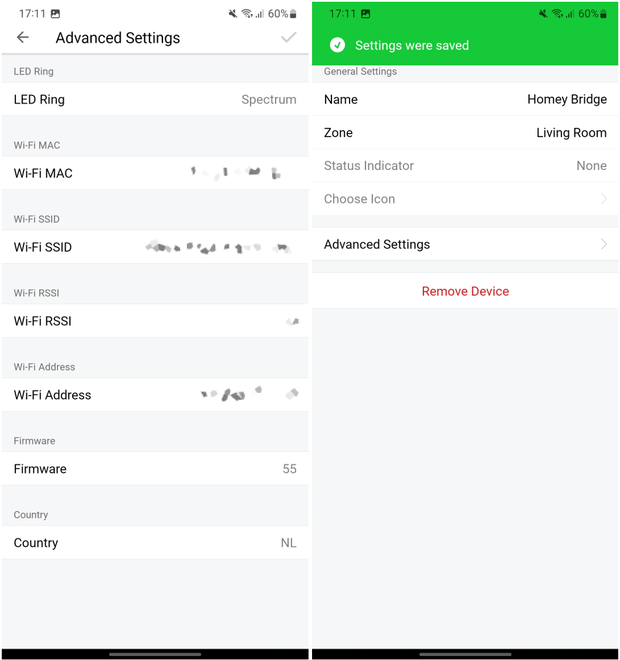
Task: Tap the left screen's muted sound icon
Action: [x=233, y=14]
